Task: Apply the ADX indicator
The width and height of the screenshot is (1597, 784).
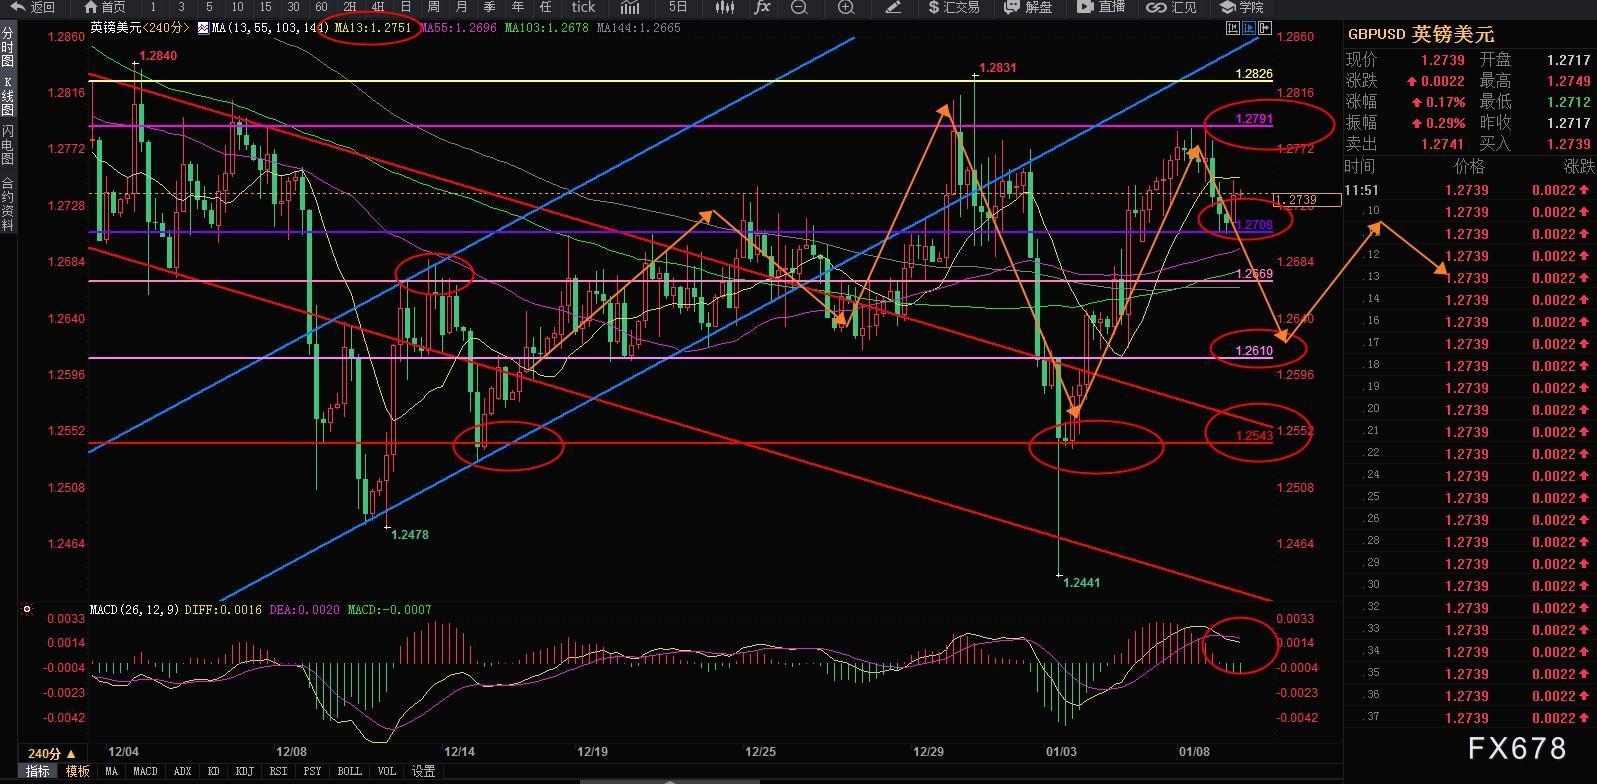Action: pyautogui.click(x=182, y=771)
